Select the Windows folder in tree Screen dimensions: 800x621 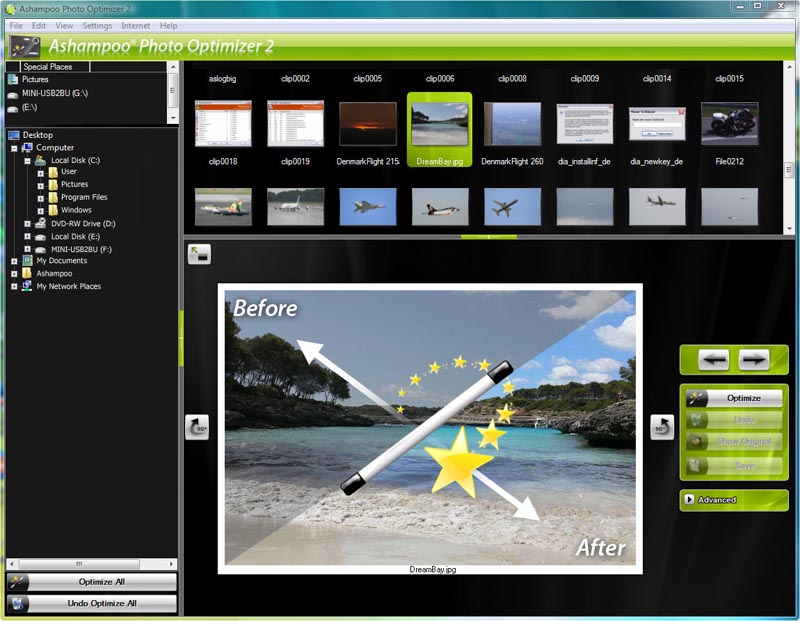click(x=76, y=210)
